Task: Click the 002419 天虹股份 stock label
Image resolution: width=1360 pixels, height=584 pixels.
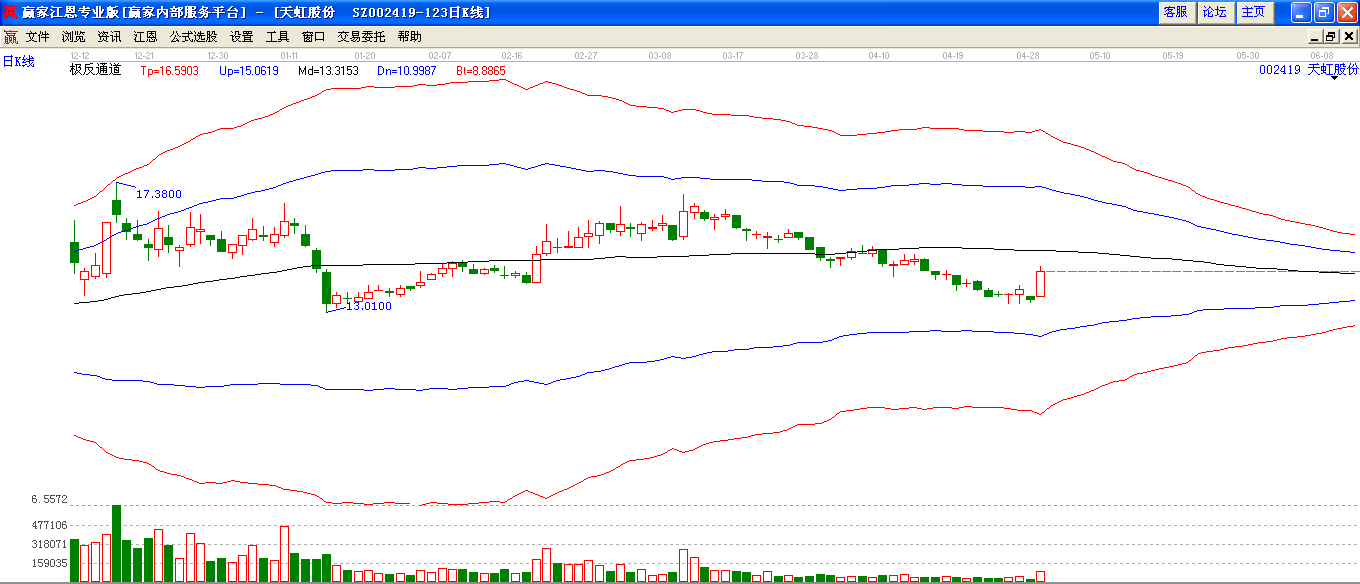Action: coord(1309,69)
